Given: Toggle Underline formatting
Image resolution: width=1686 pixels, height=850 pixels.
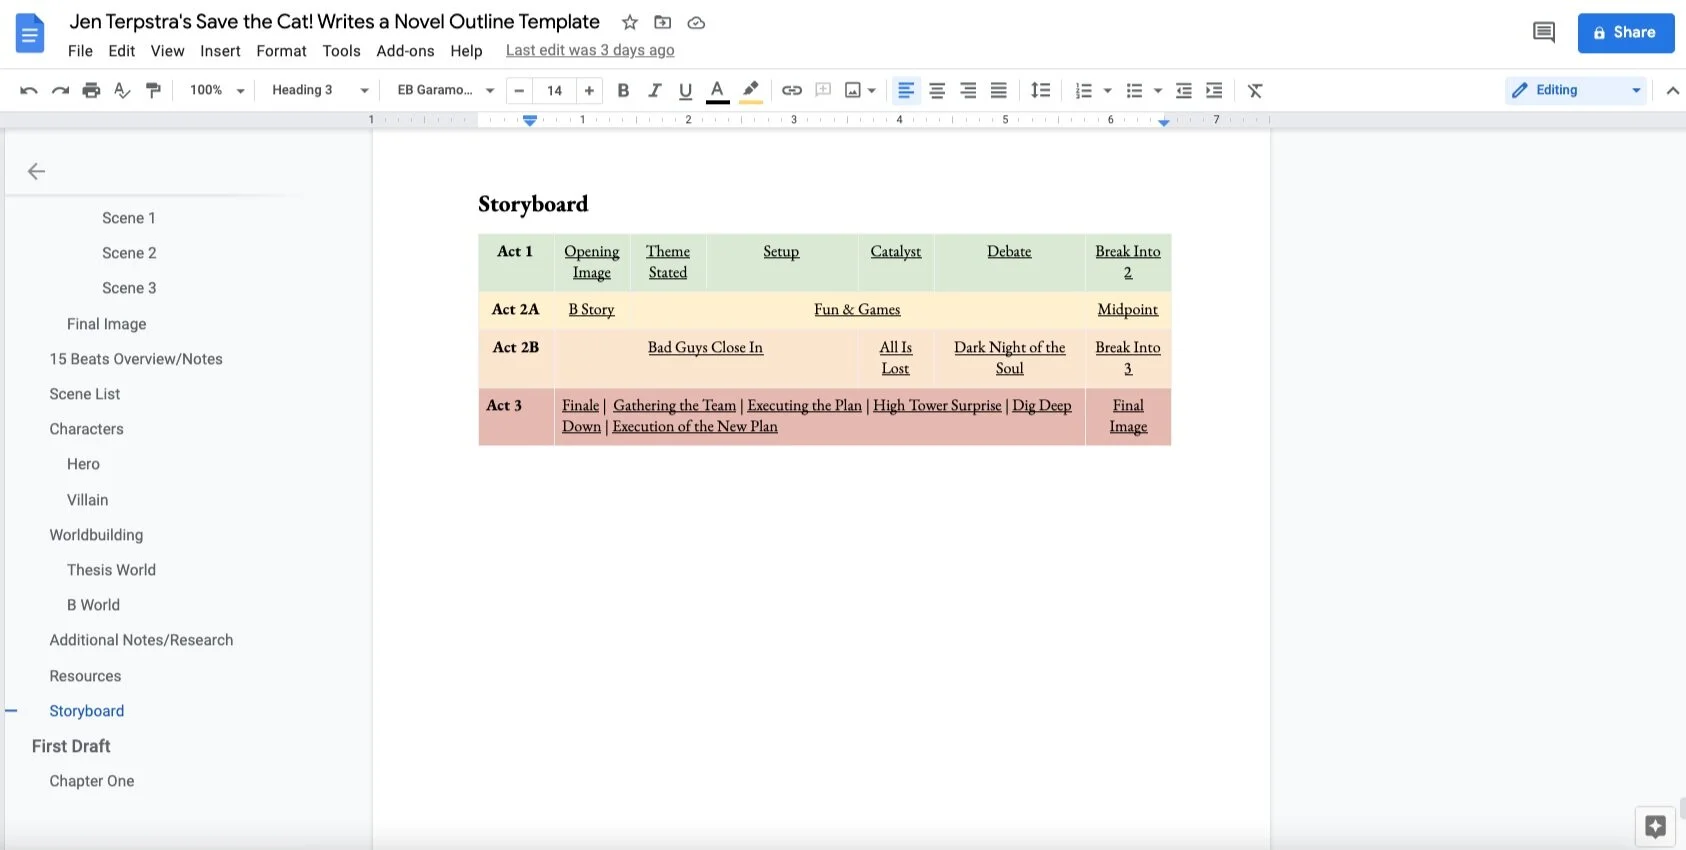Looking at the screenshot, I should click(x=685, y=90).
